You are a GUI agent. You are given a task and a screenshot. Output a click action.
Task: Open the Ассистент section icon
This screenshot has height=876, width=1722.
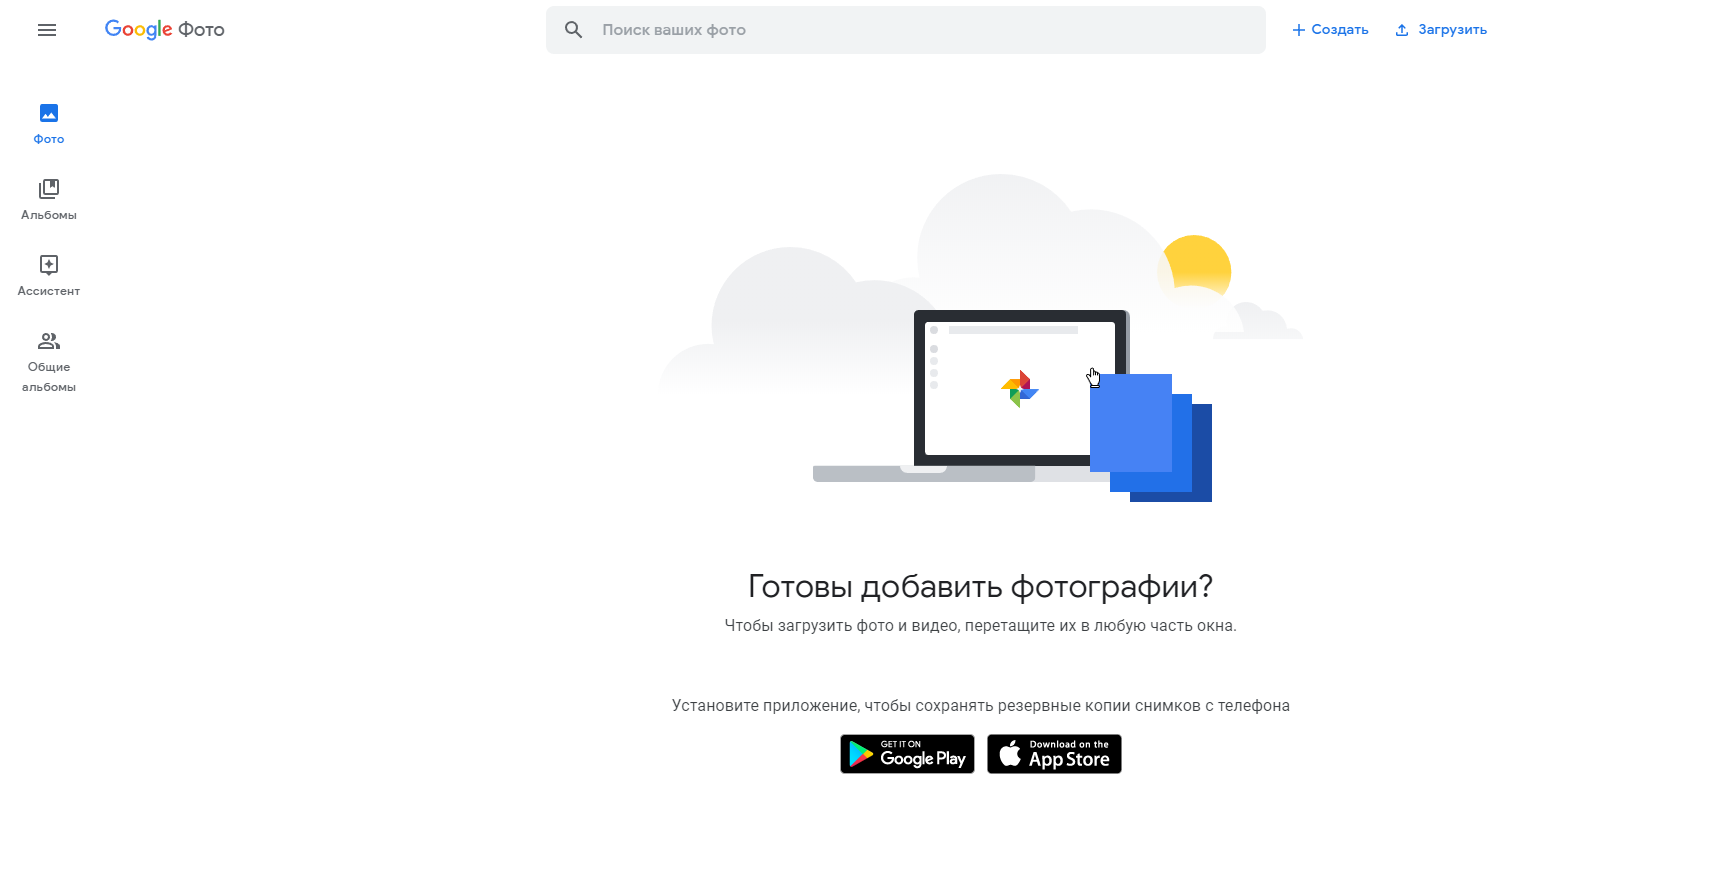(49, 265)
